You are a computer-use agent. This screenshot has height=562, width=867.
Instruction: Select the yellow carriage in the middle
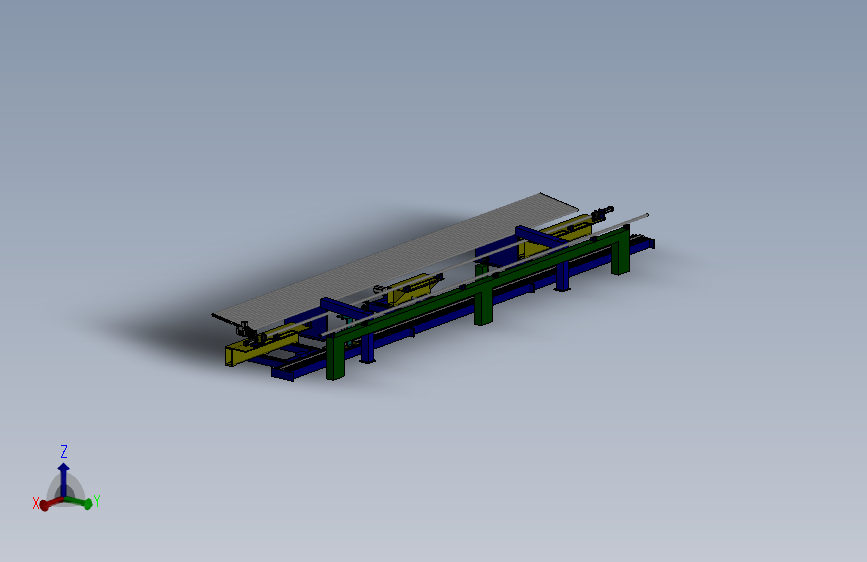[x=413, y=289]
